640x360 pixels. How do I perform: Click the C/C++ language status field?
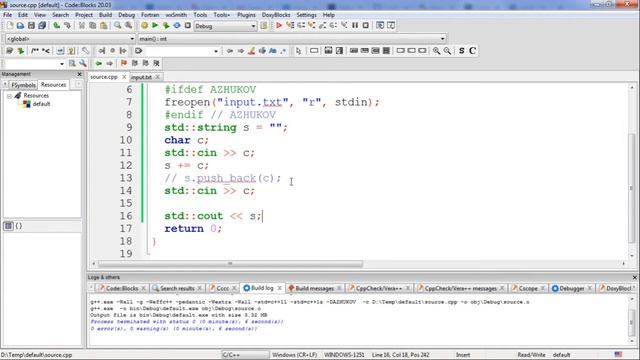pos(245,355)
